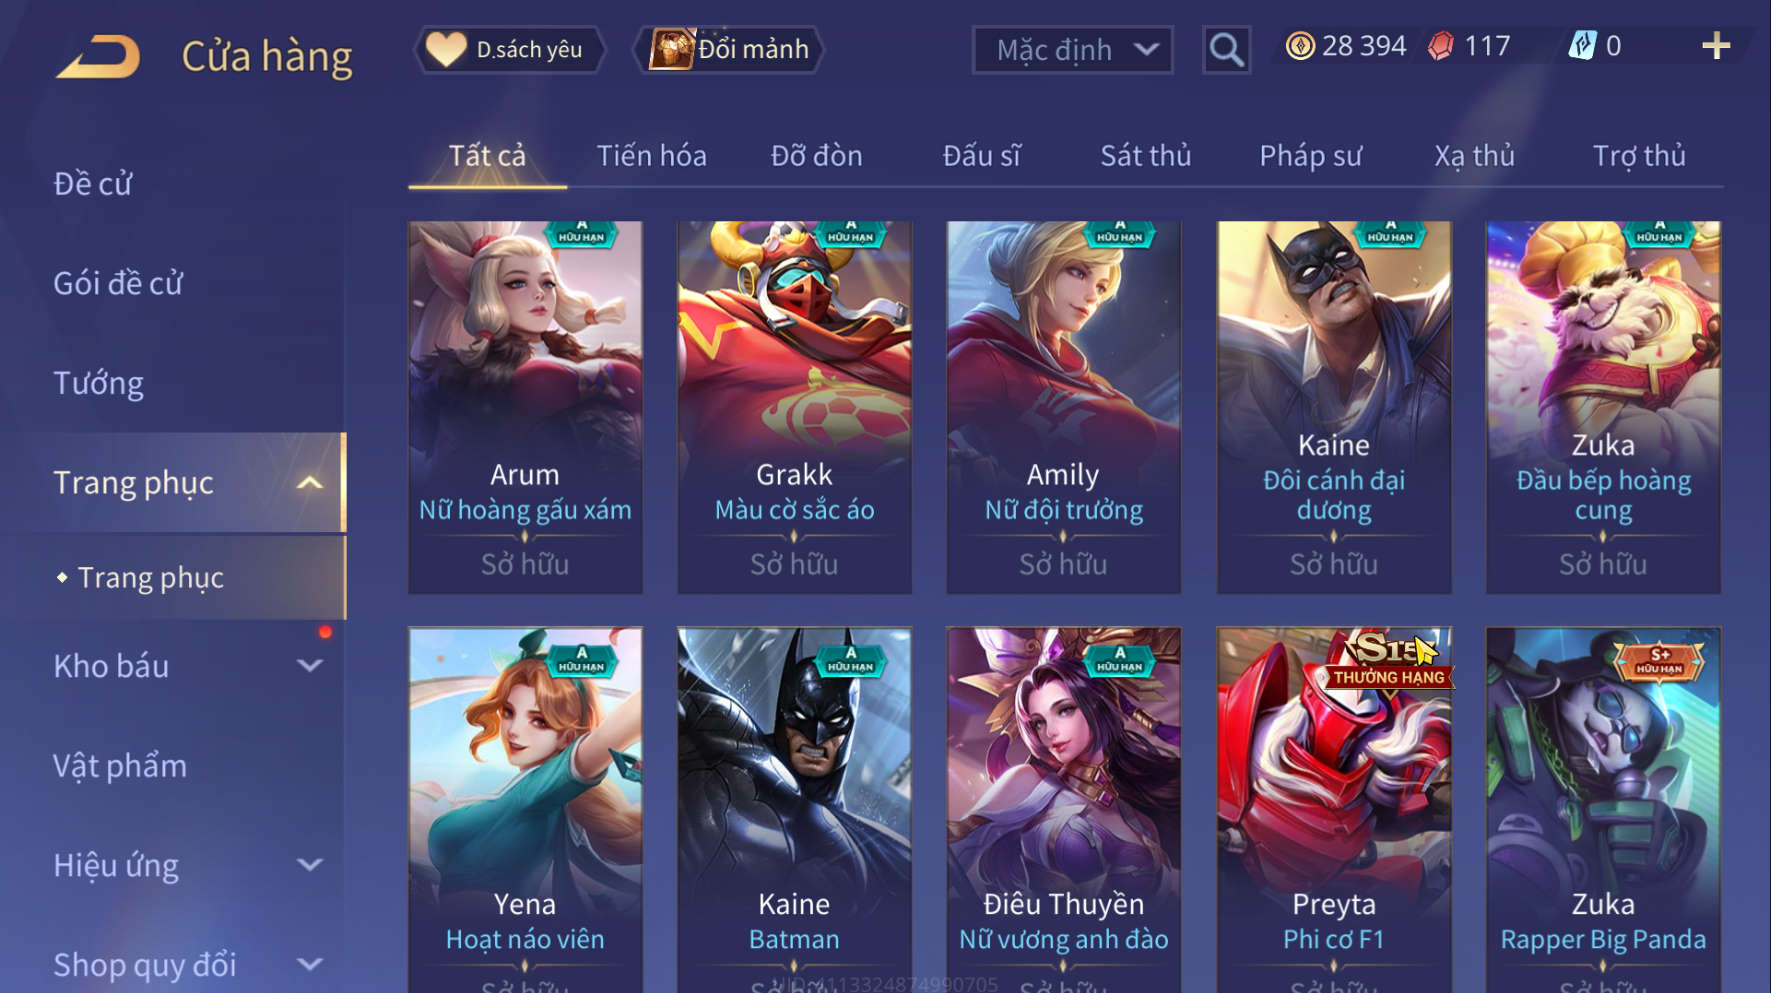Click the red ruby currency icon
The height and width of the screenshot is (993, 1771).
pyautogui.click(x=1441, y=46)
